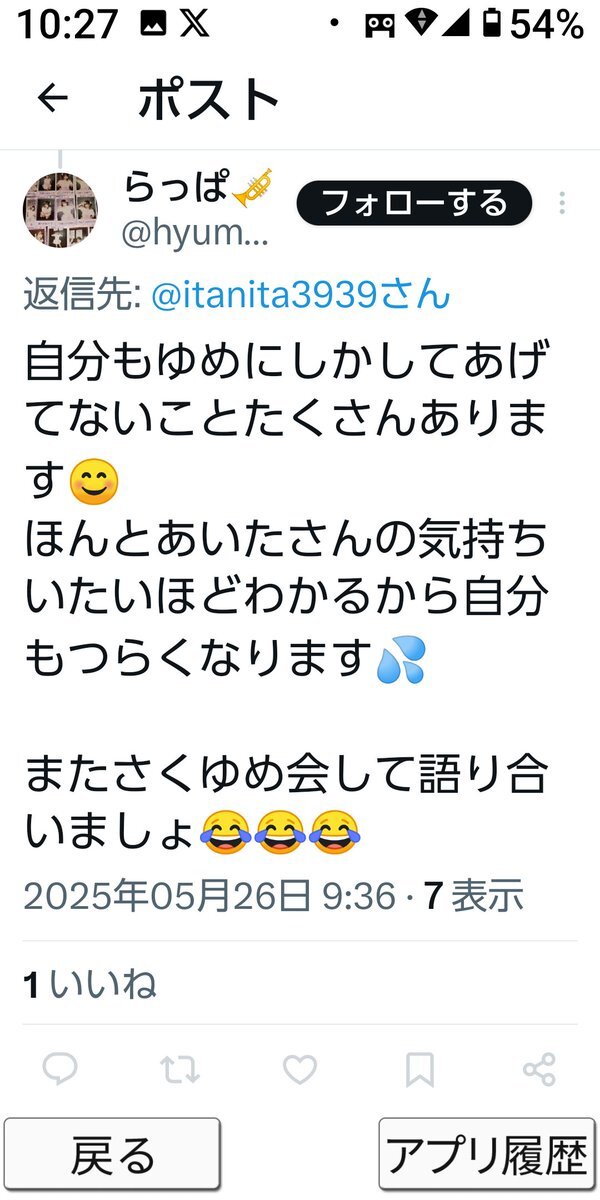Viewport: 600px width, 1200px height.
Task: Open the three-dot post options menu
Action: [x=562, y=203]
